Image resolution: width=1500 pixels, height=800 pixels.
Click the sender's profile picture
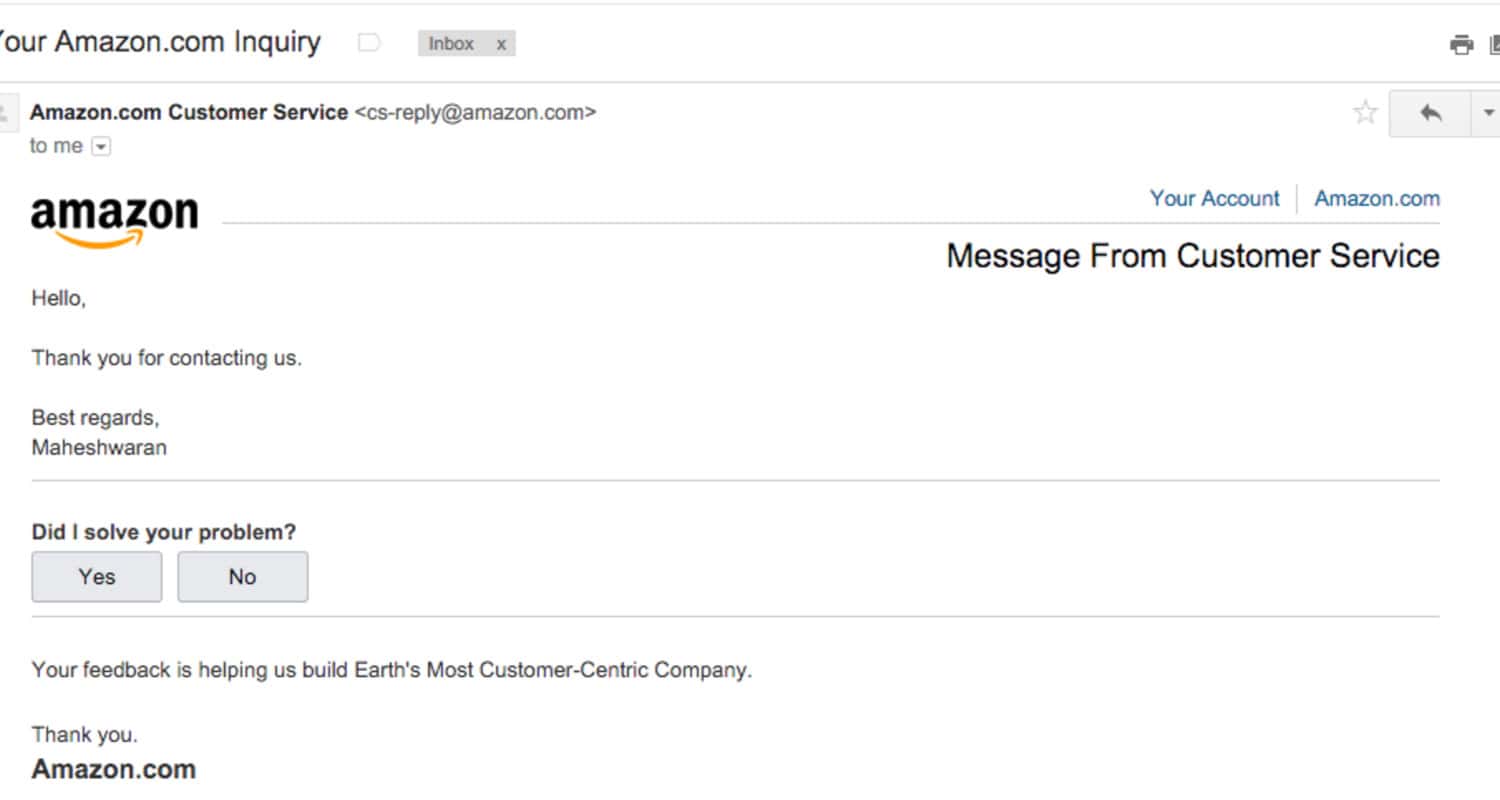pos(7,113)
